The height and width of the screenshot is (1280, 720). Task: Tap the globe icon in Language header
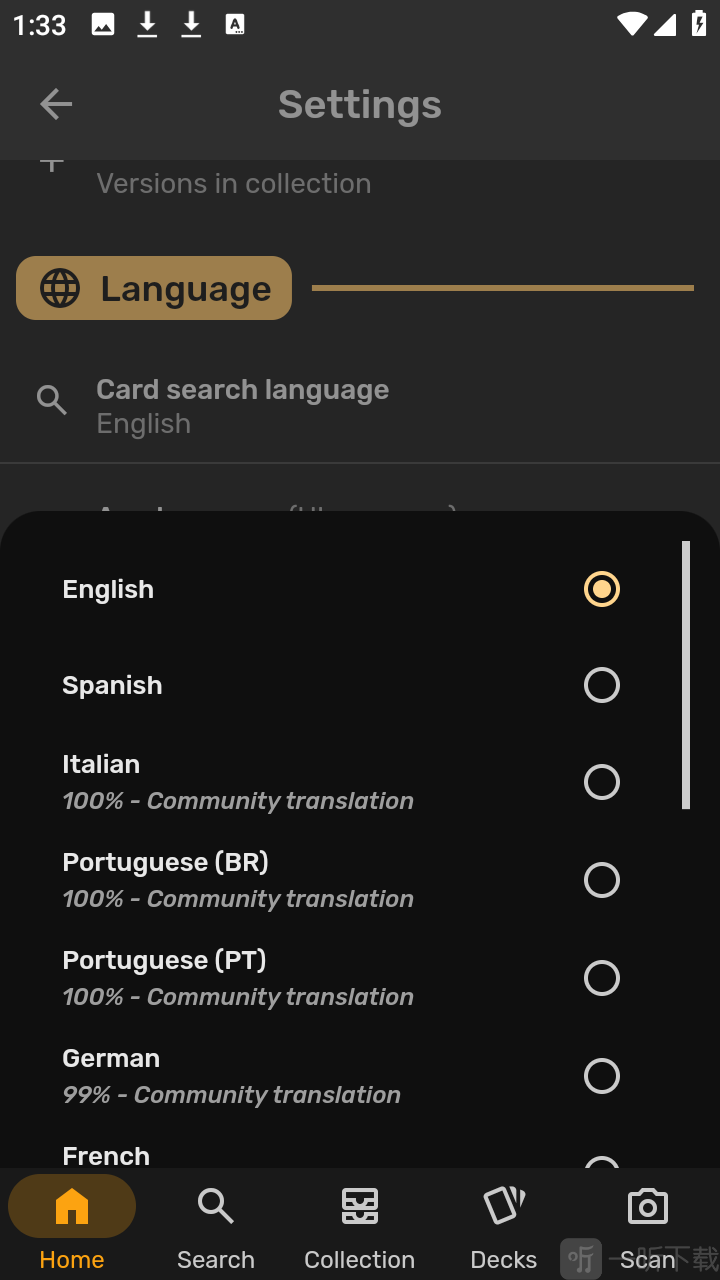pos(60,288)
